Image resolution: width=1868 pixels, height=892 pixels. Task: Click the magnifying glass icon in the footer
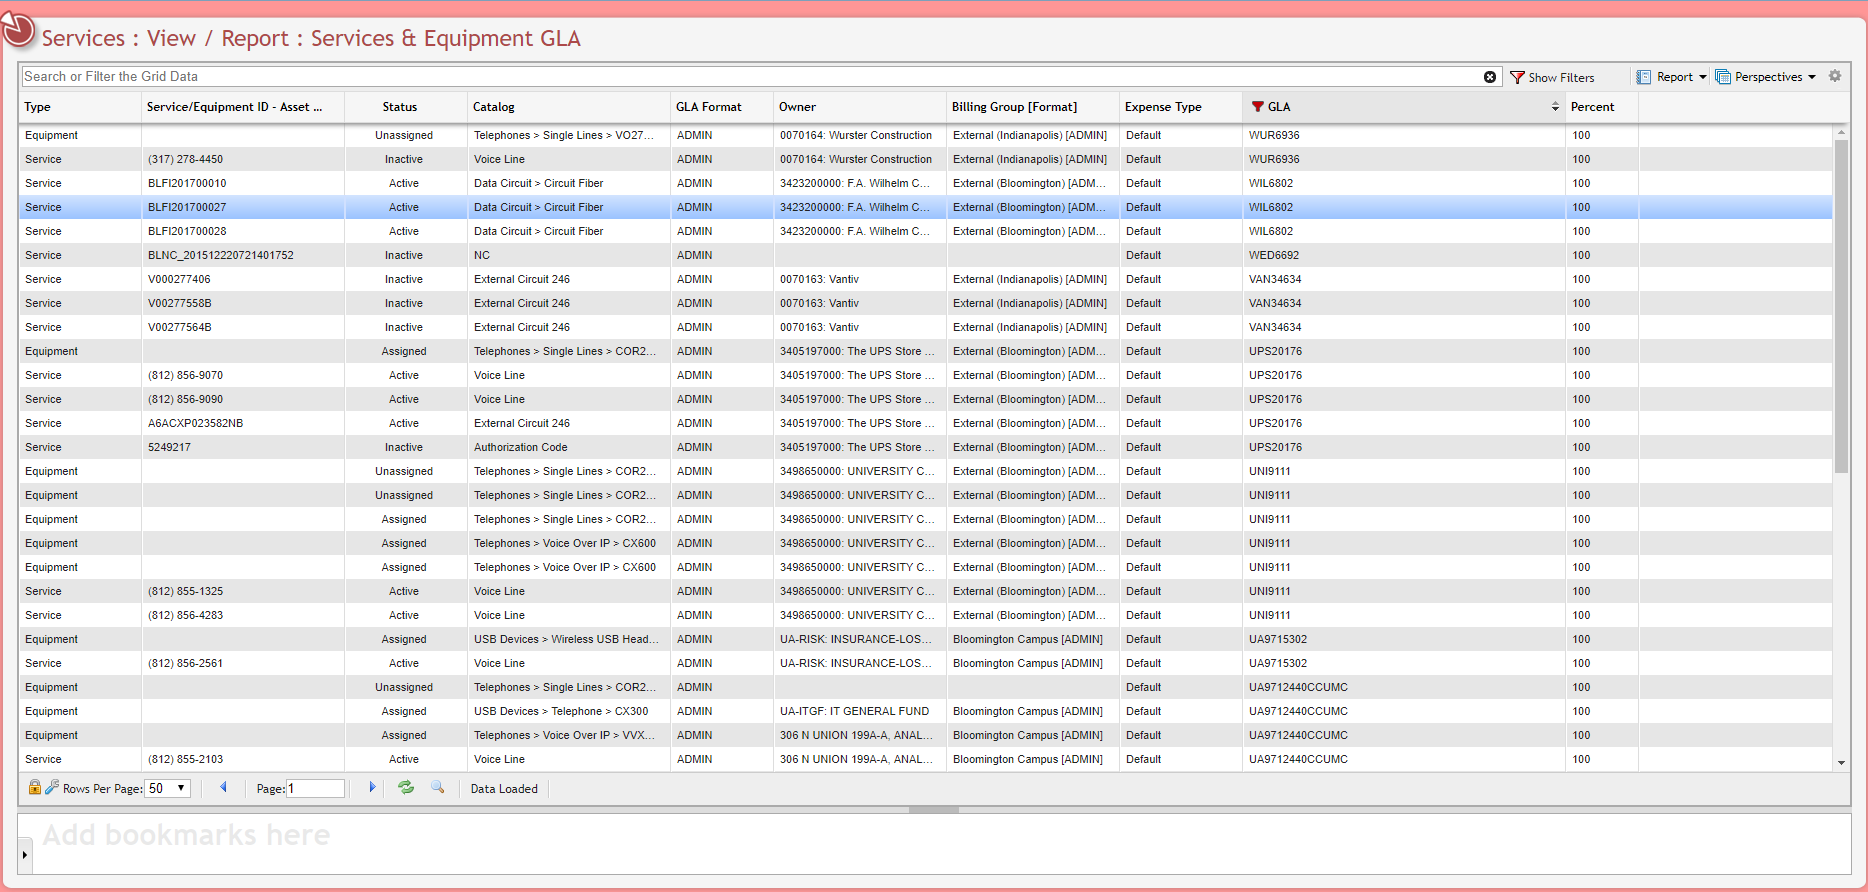[437, 787]
